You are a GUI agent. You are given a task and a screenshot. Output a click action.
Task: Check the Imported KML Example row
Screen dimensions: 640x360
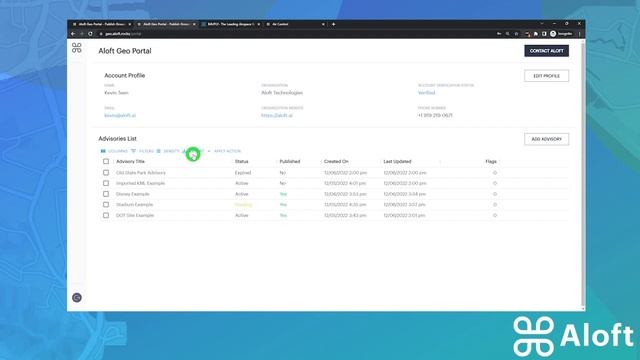tap(106, 183)
